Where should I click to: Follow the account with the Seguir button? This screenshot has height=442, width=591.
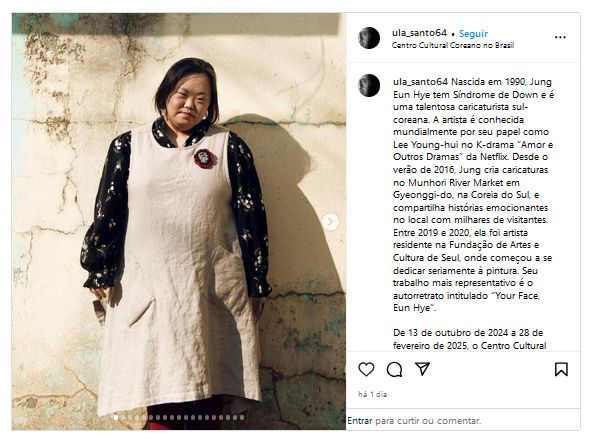click(x=473, y=34)
